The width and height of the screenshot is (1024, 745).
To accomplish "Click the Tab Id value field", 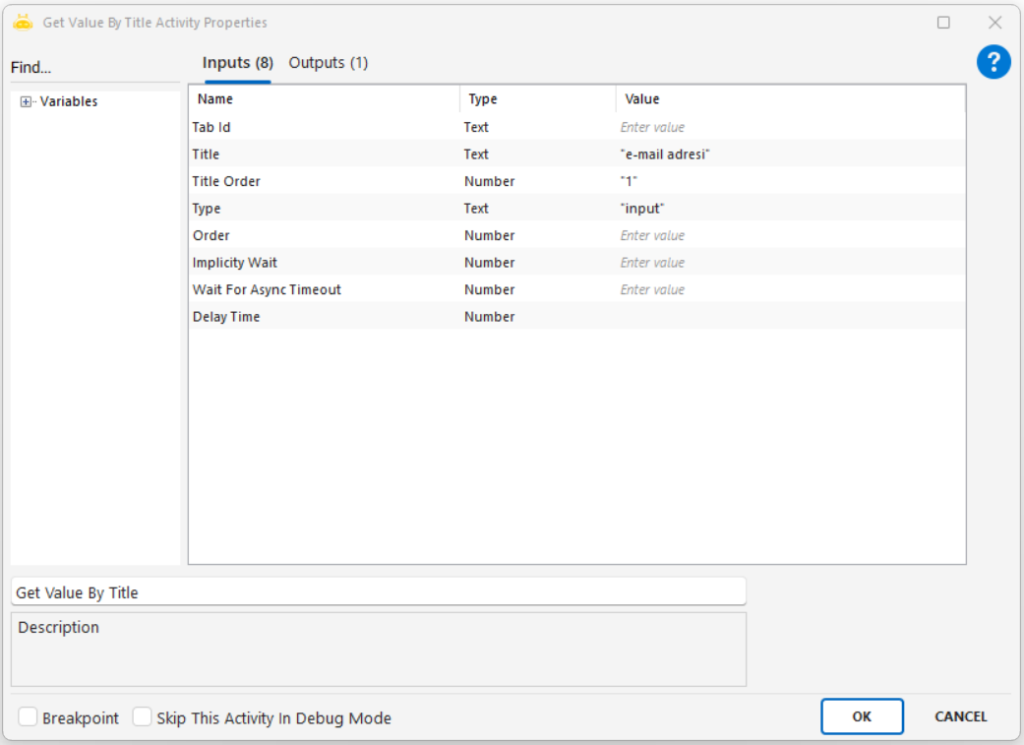I will point(790,128).
